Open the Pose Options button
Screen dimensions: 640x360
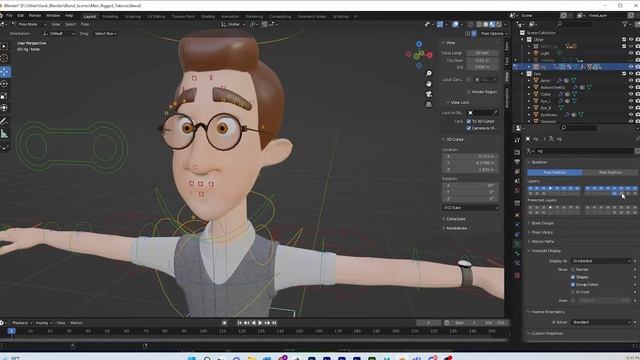(493, 33)
